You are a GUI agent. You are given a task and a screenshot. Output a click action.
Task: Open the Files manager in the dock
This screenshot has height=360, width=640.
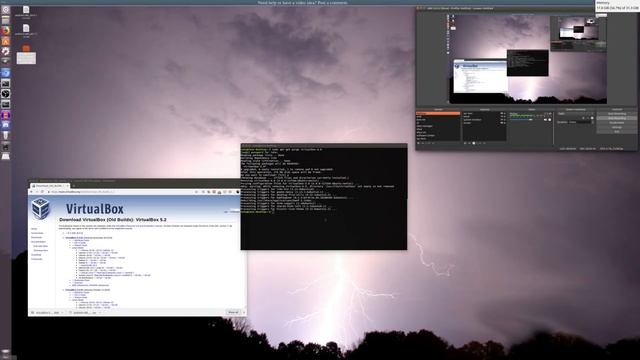point(5,20)
